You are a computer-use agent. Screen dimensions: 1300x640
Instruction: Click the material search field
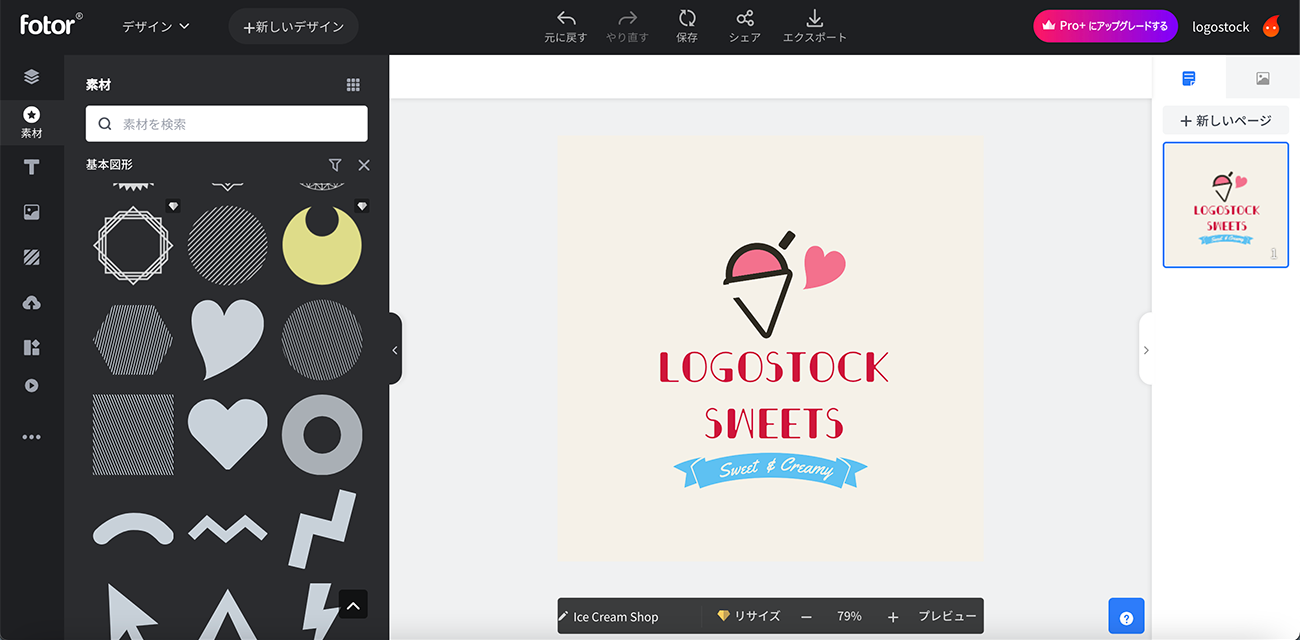(x=227, y=124)
